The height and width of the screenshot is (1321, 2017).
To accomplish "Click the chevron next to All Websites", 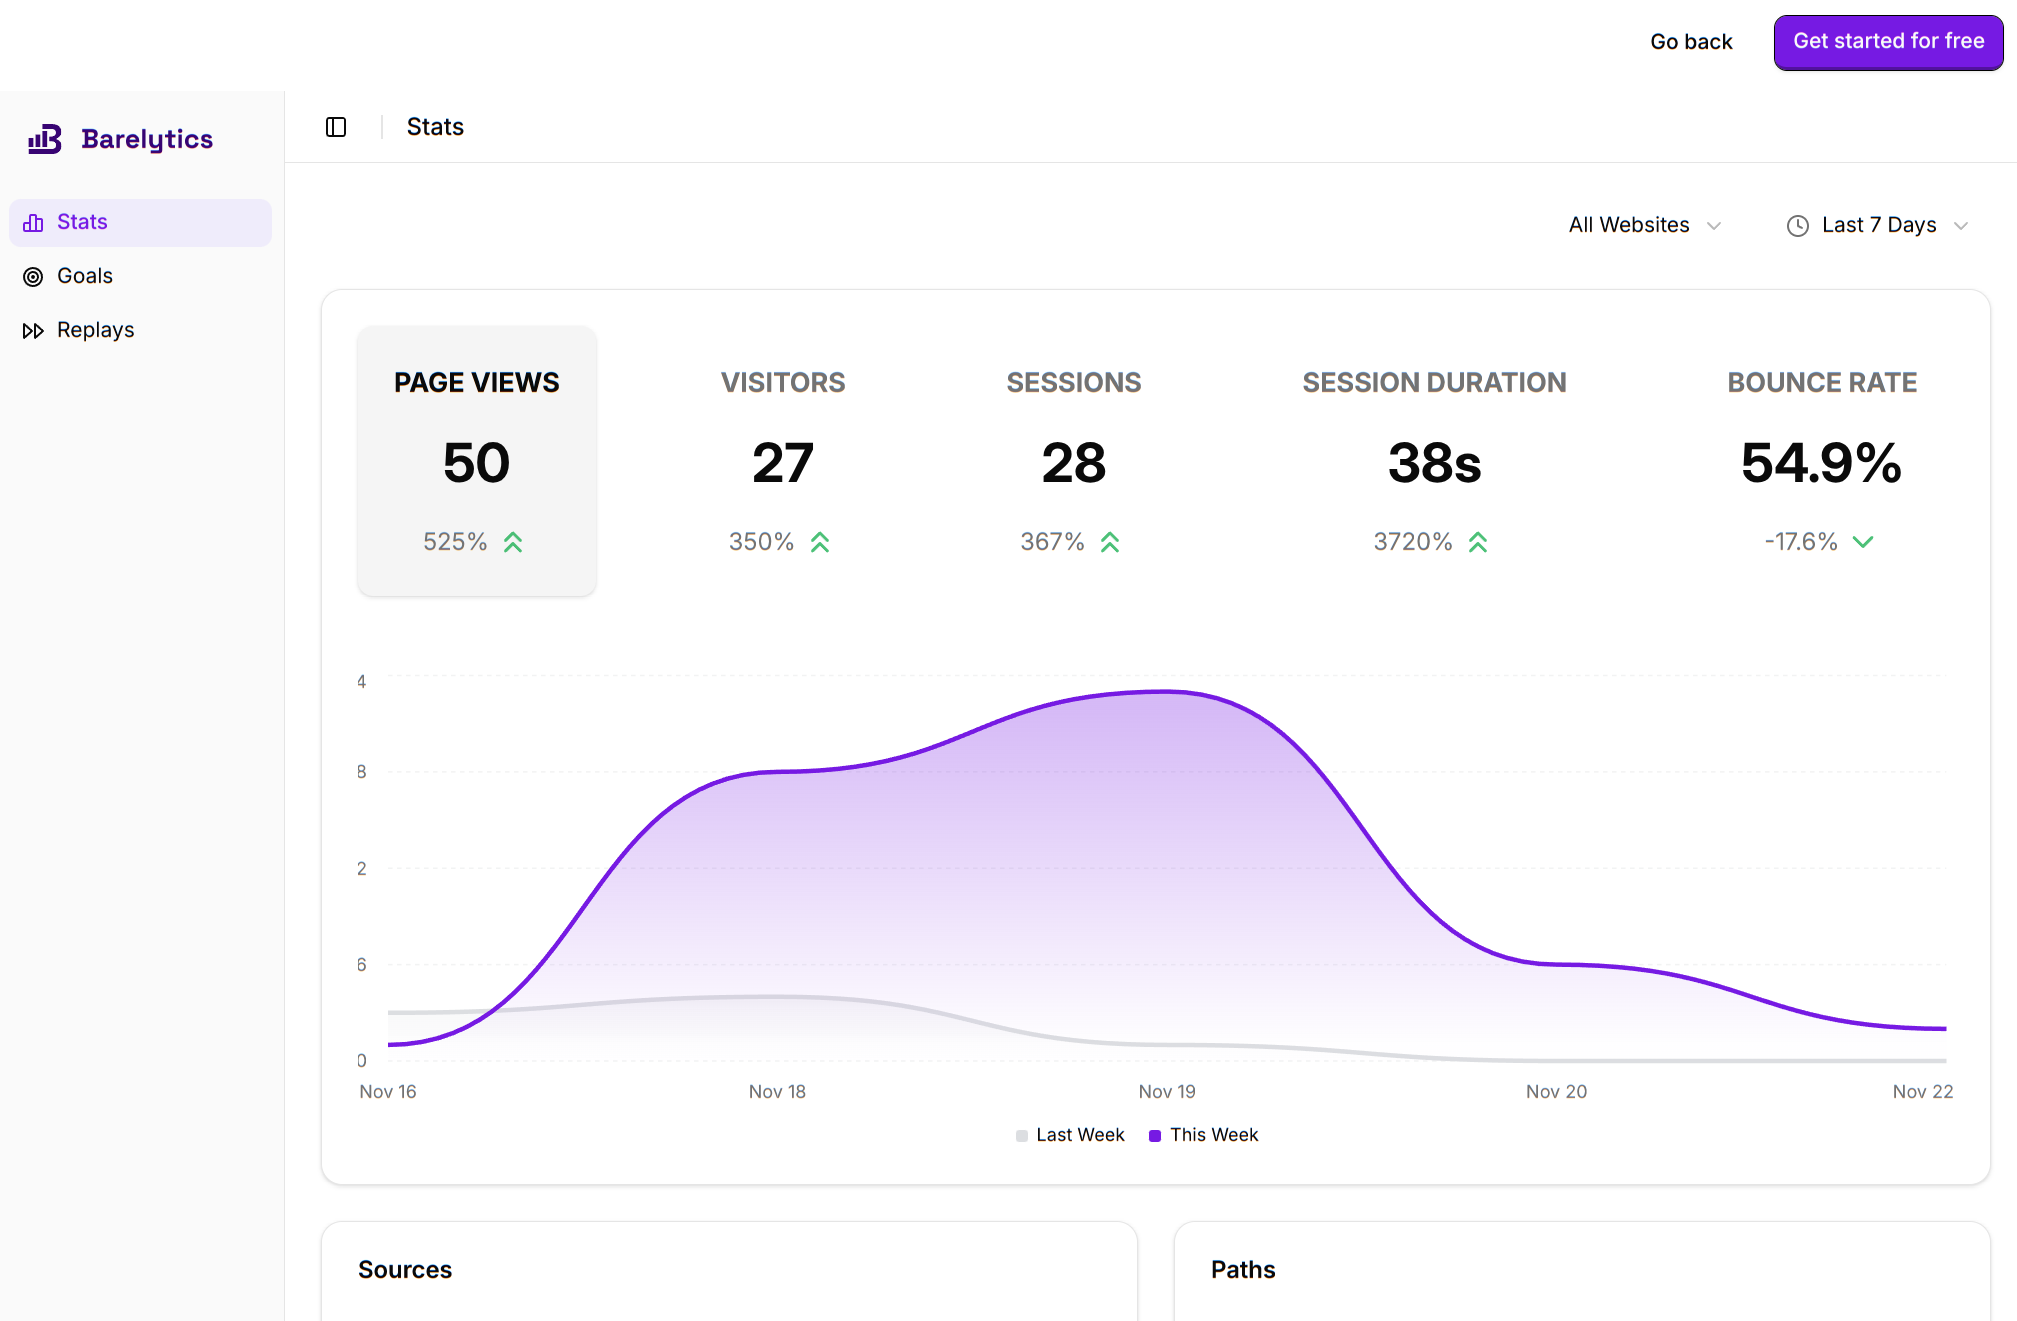I will pyautogui.click(x=1714, y=226).
